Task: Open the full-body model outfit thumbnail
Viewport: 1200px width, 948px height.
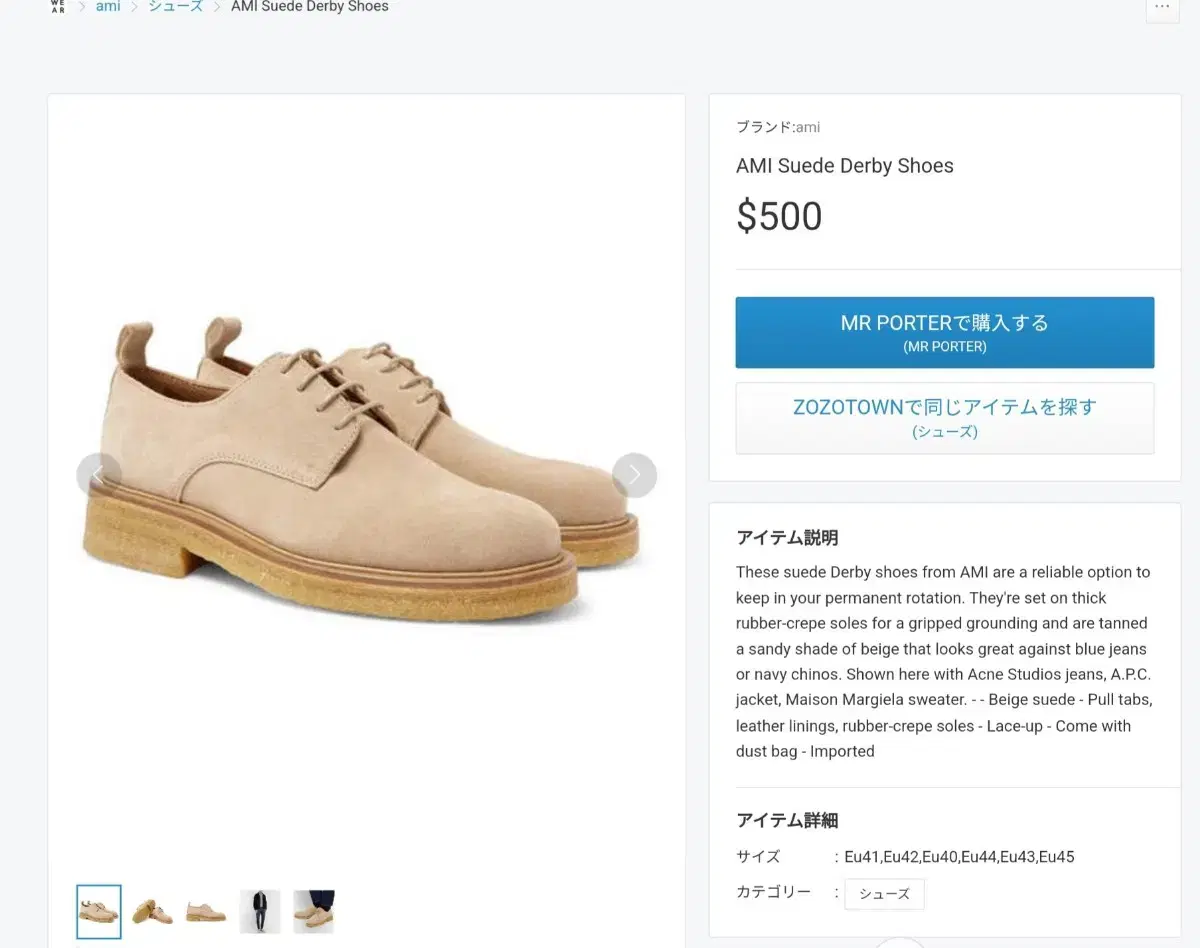Action: point(260,911)
